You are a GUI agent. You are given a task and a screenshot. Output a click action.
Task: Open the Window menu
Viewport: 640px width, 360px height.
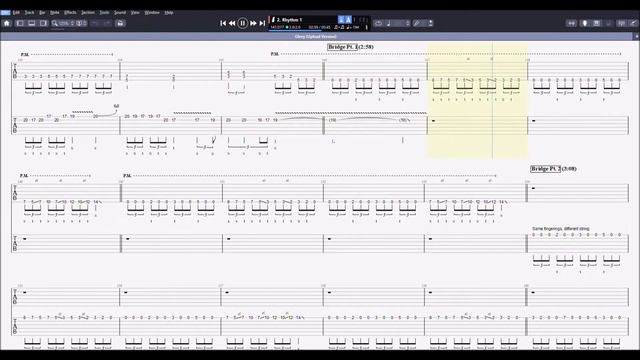tap(152, 13)
